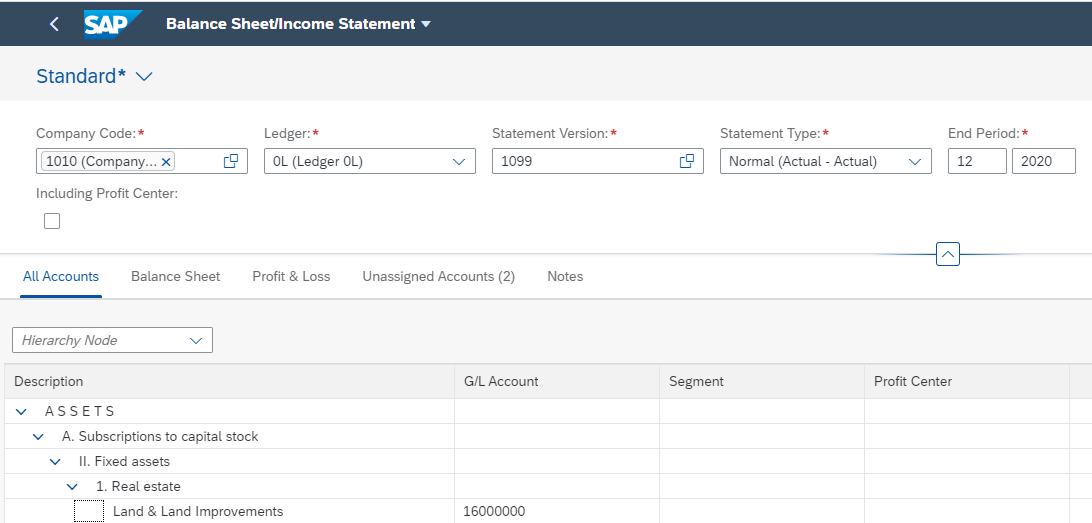Open Company Code value help icon
Viewport: 1092px width, 523px height.
click(231, 161)
